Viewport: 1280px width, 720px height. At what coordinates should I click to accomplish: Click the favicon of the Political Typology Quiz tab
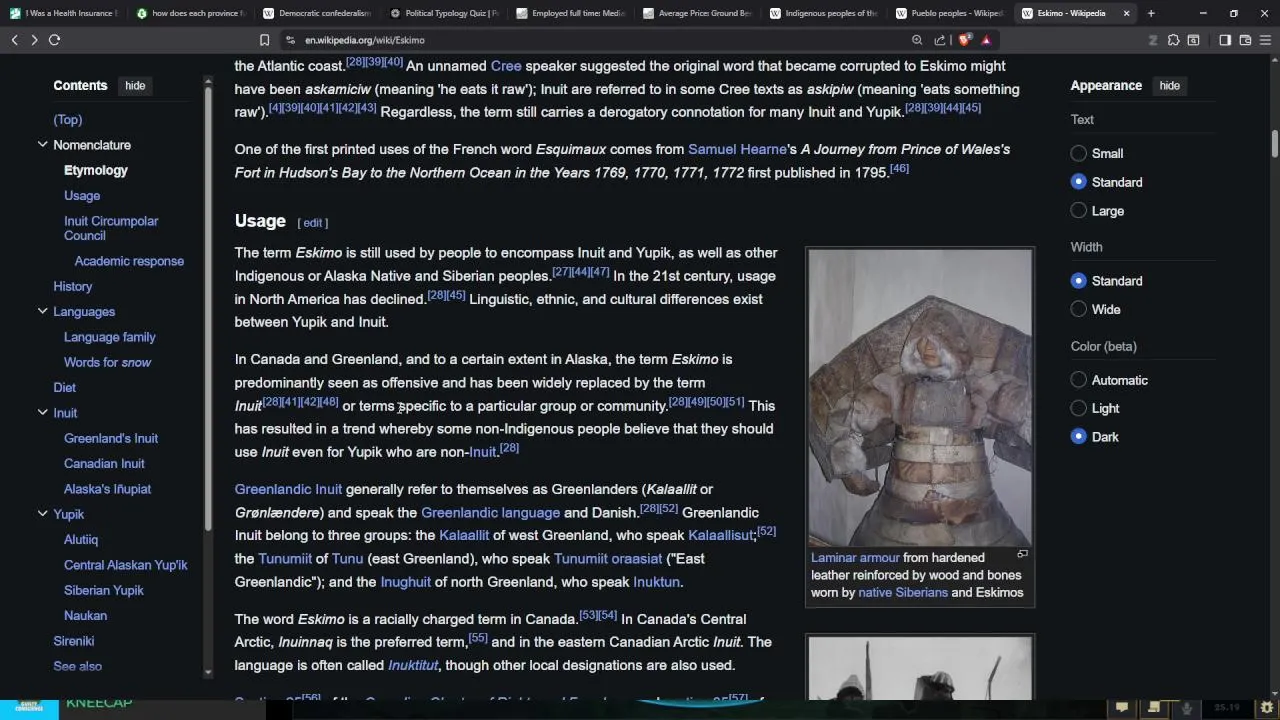click(395, 13)
